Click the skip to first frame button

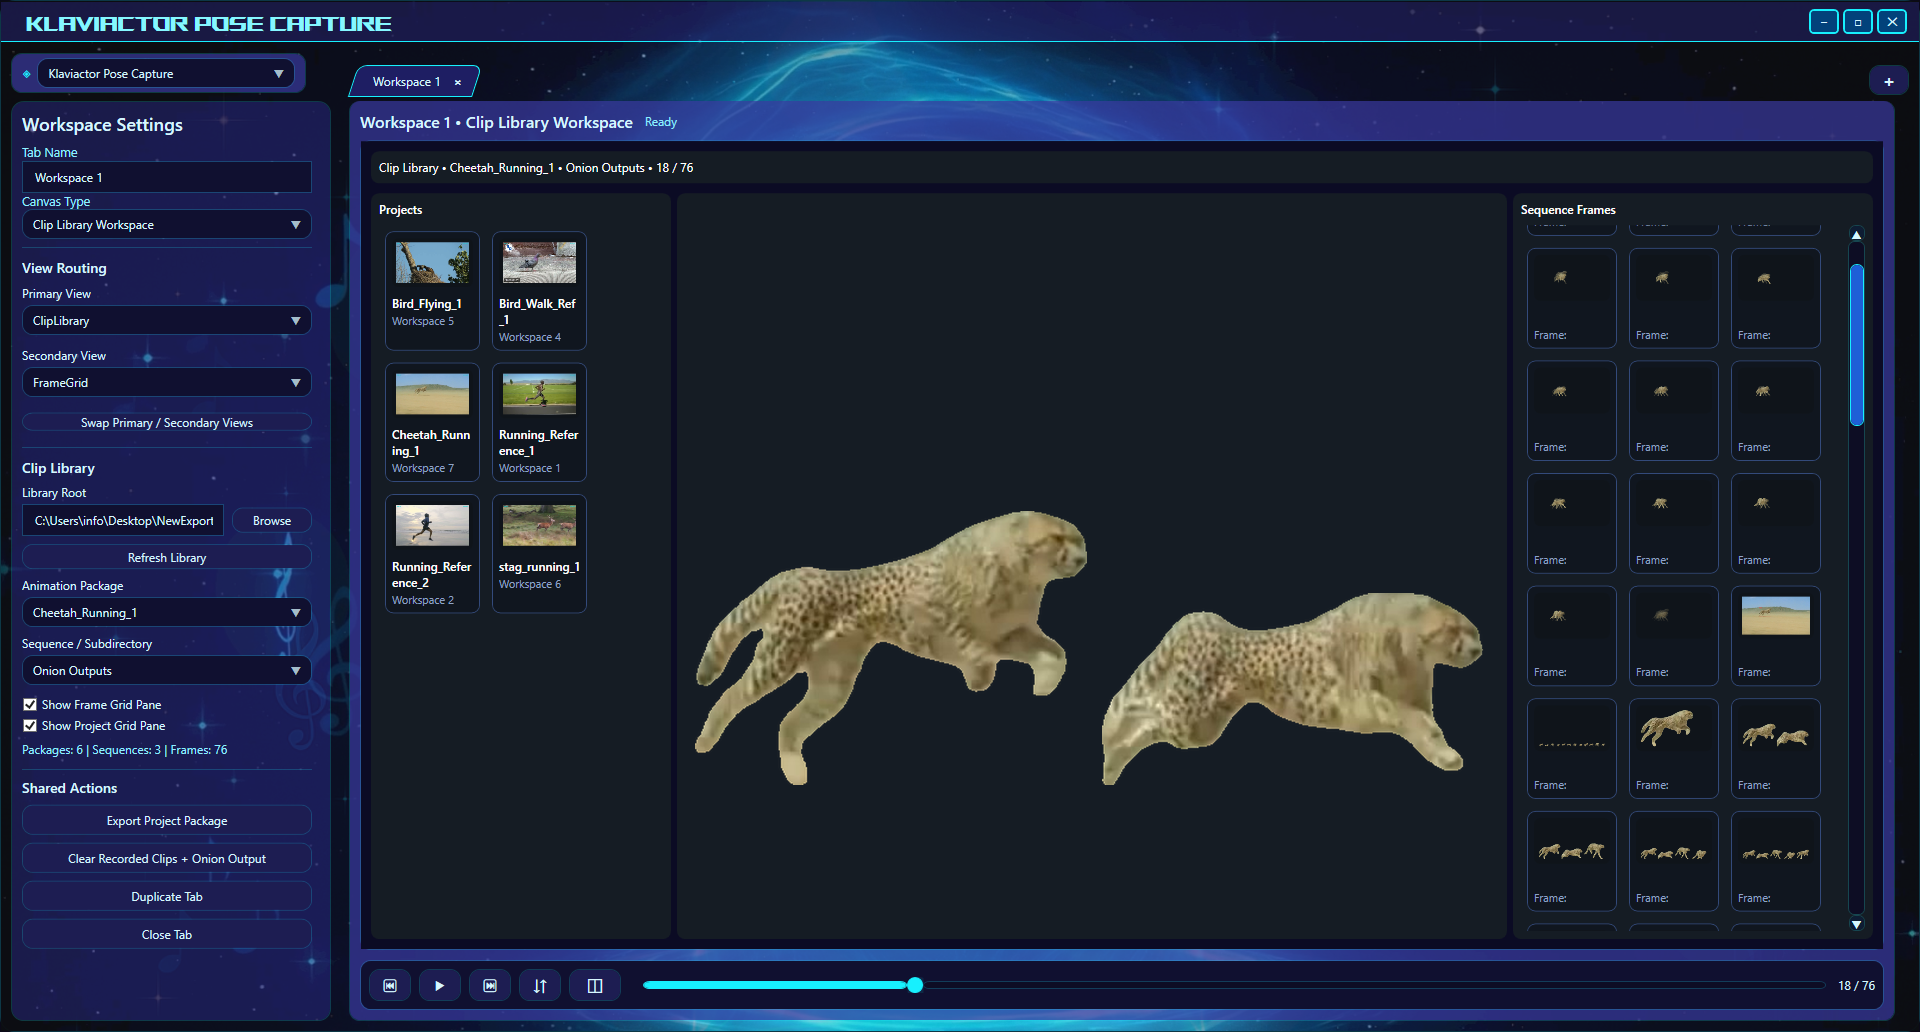pos(390,986)
